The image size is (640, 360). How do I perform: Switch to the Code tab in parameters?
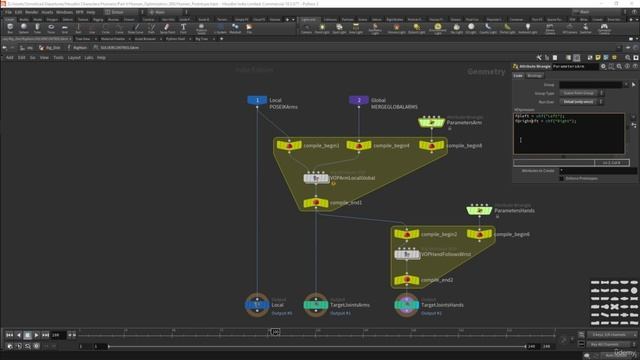coord(518,76)
